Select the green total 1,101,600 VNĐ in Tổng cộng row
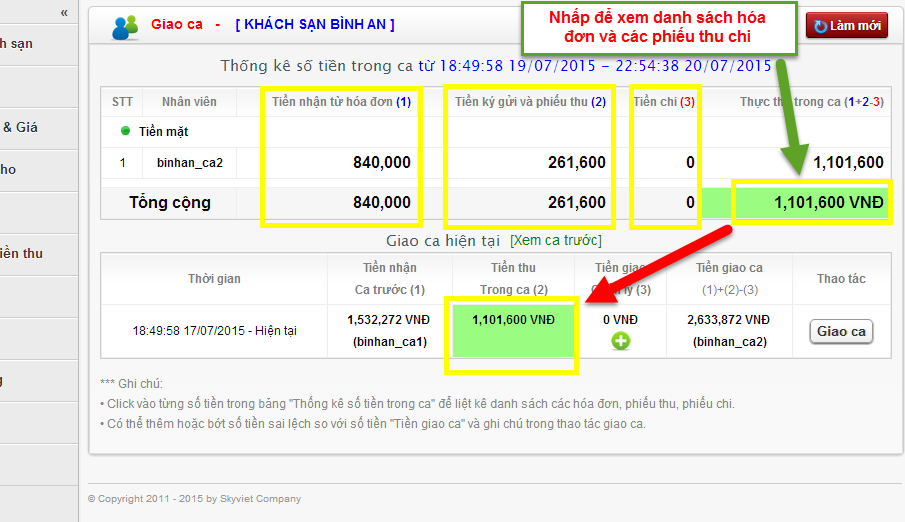The height and width of the screenshot is (522, 905). (828, 202)
